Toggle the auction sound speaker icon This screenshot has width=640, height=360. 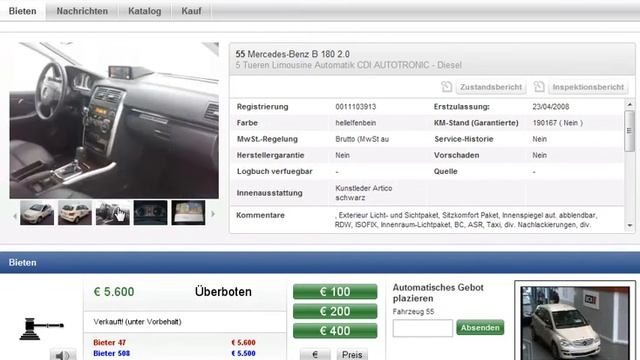coord(63,355)
